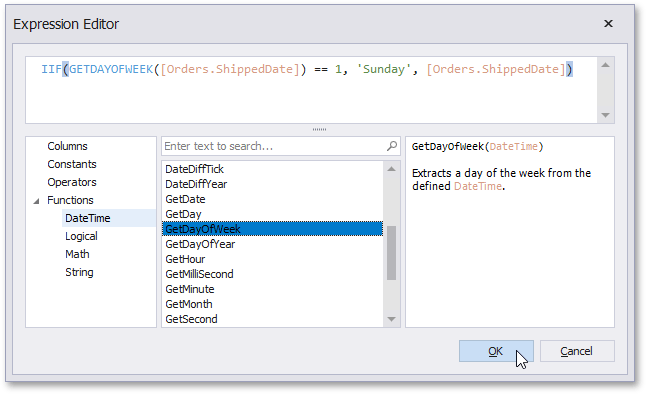The image size is (646, 394).
Task: Select GetDay in the function list
Action: click(272, 214)
